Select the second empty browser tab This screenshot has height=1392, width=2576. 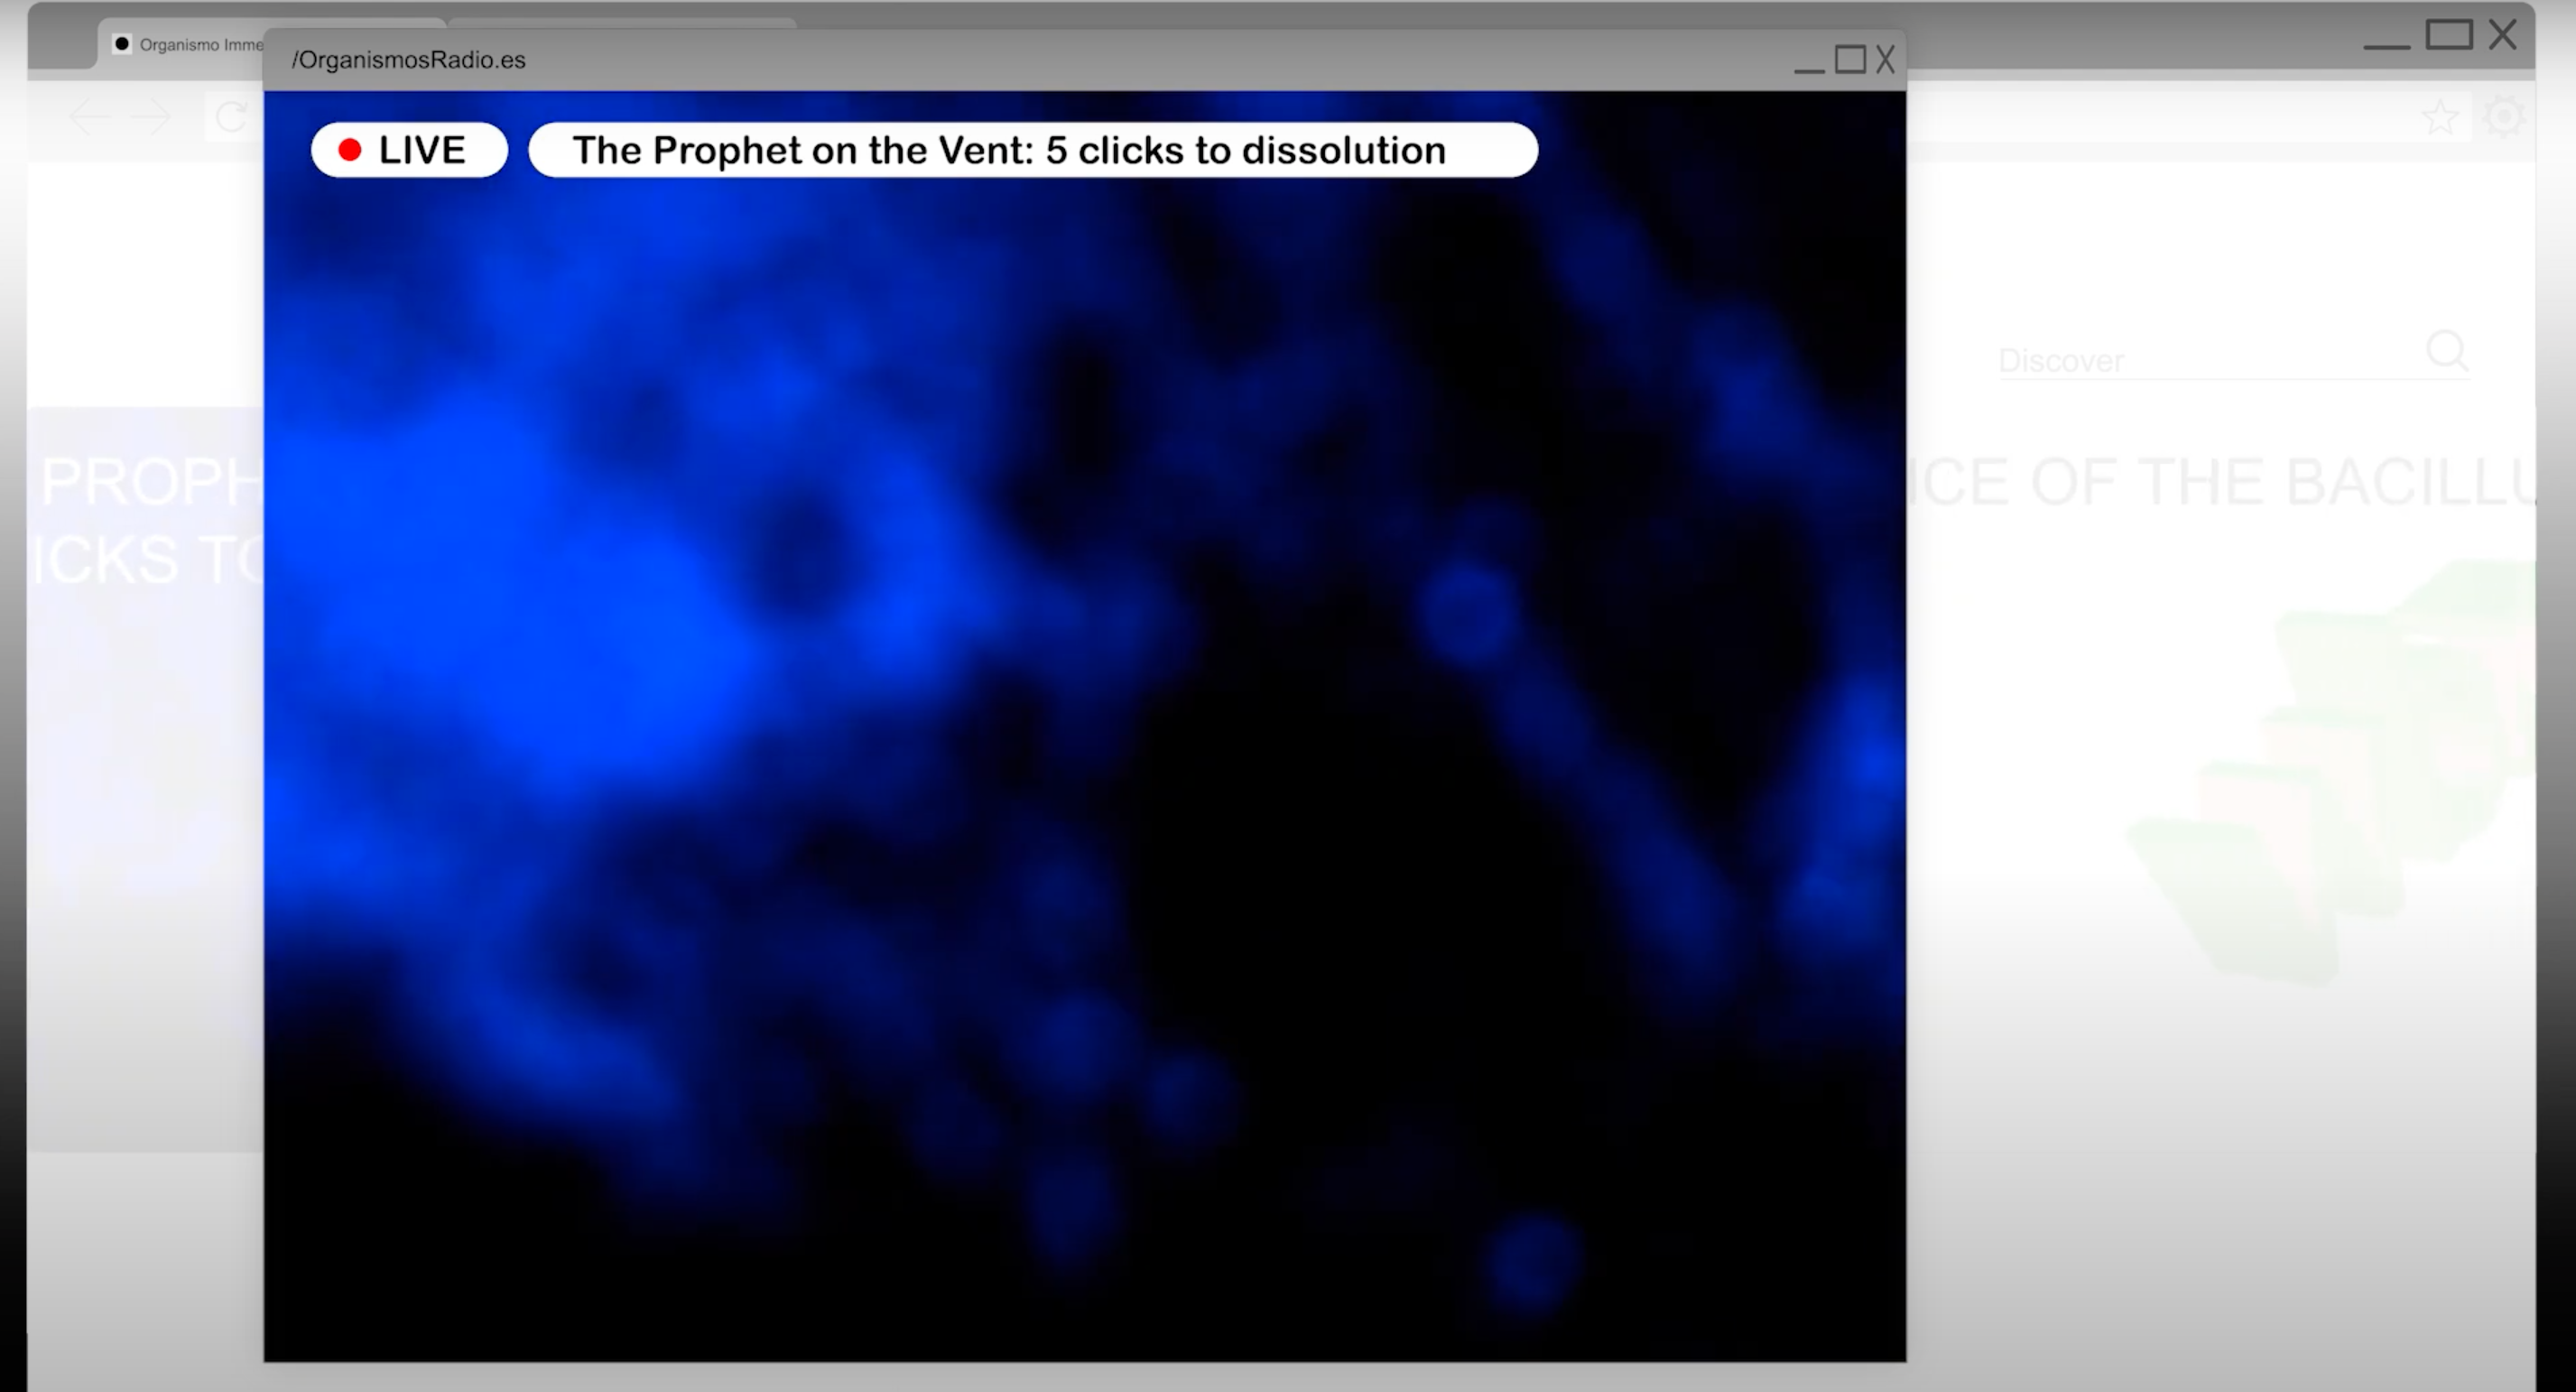(x=622, y=22)
